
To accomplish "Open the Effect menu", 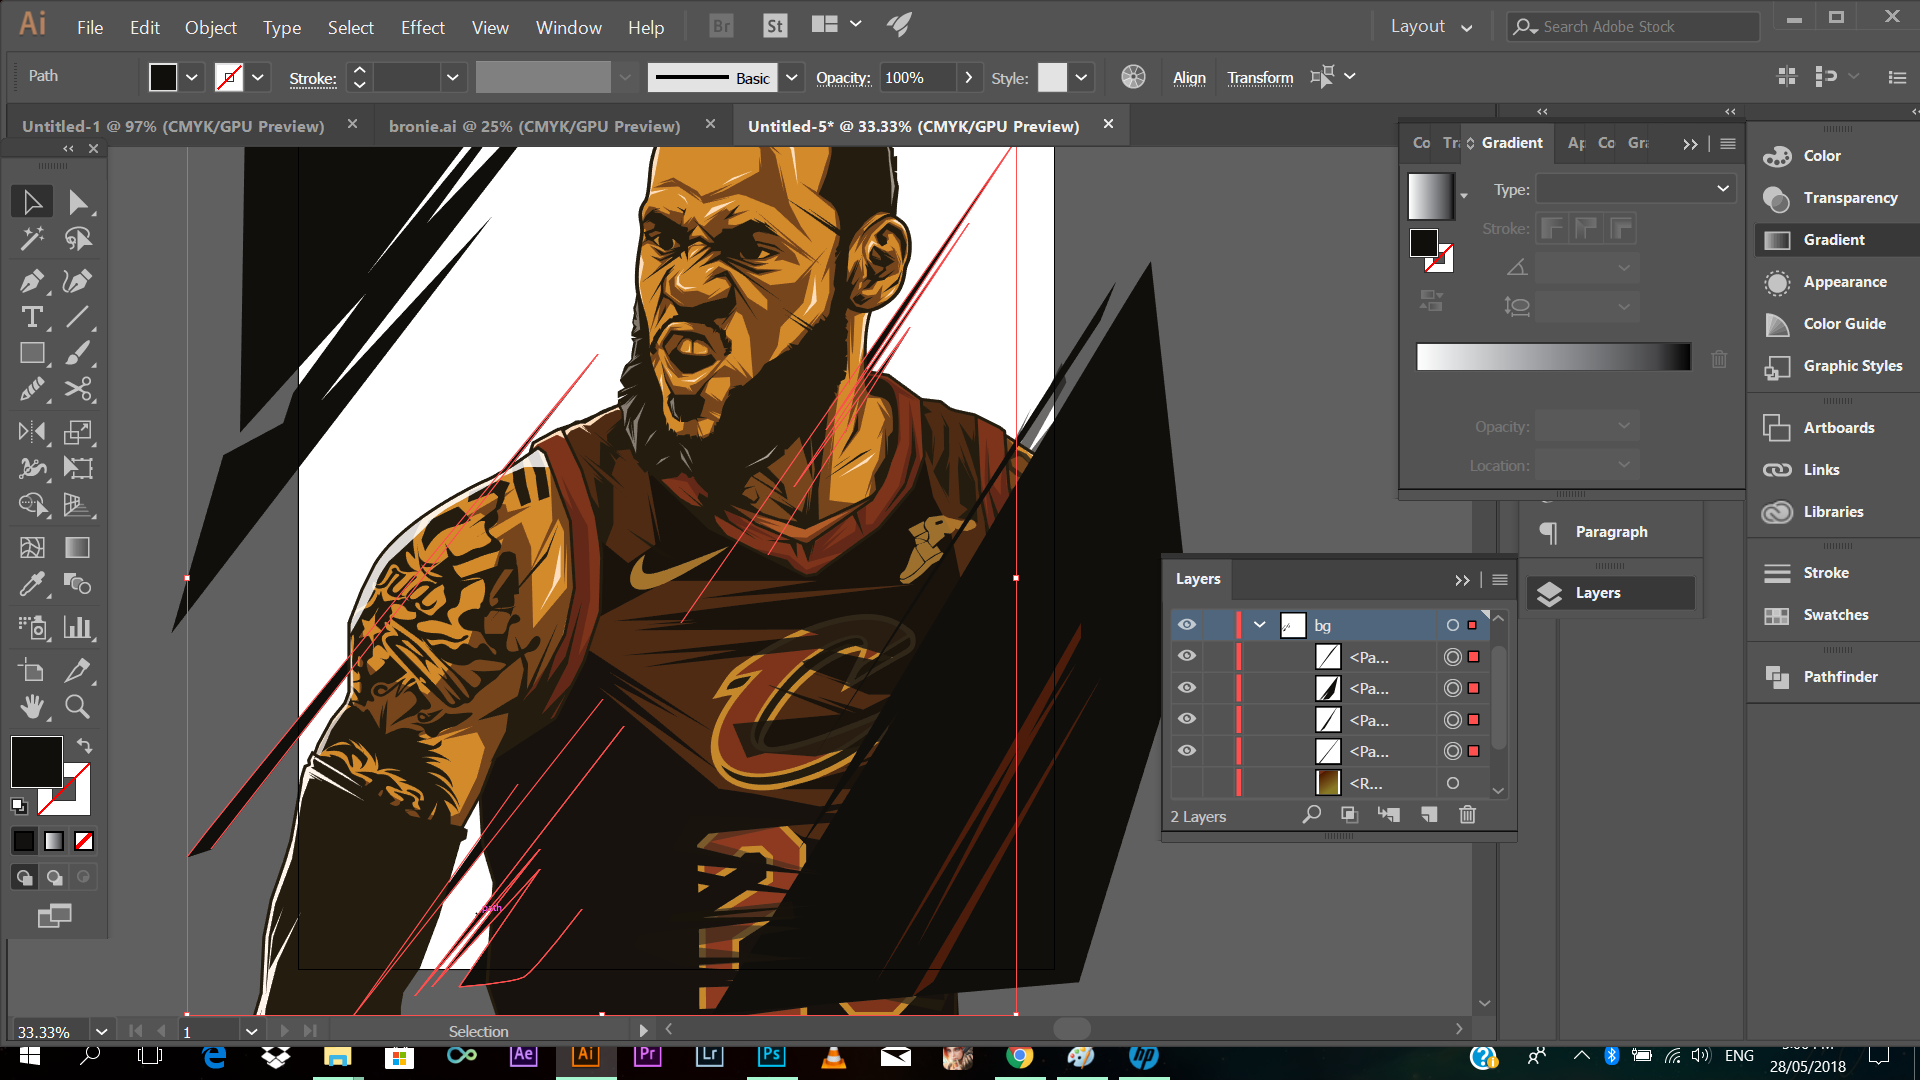I will [x=422, y=28].
